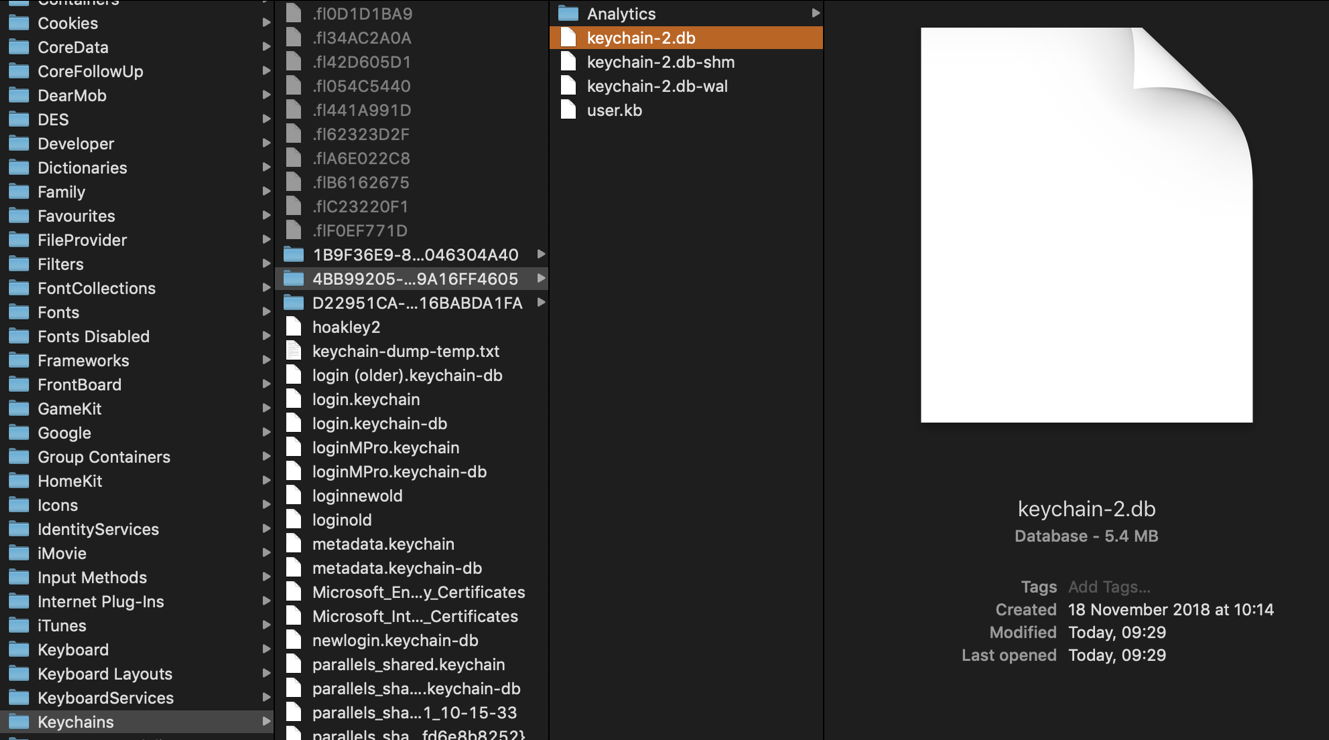Click the hoakley2 file icon
1329x740 pixels.
293,327
